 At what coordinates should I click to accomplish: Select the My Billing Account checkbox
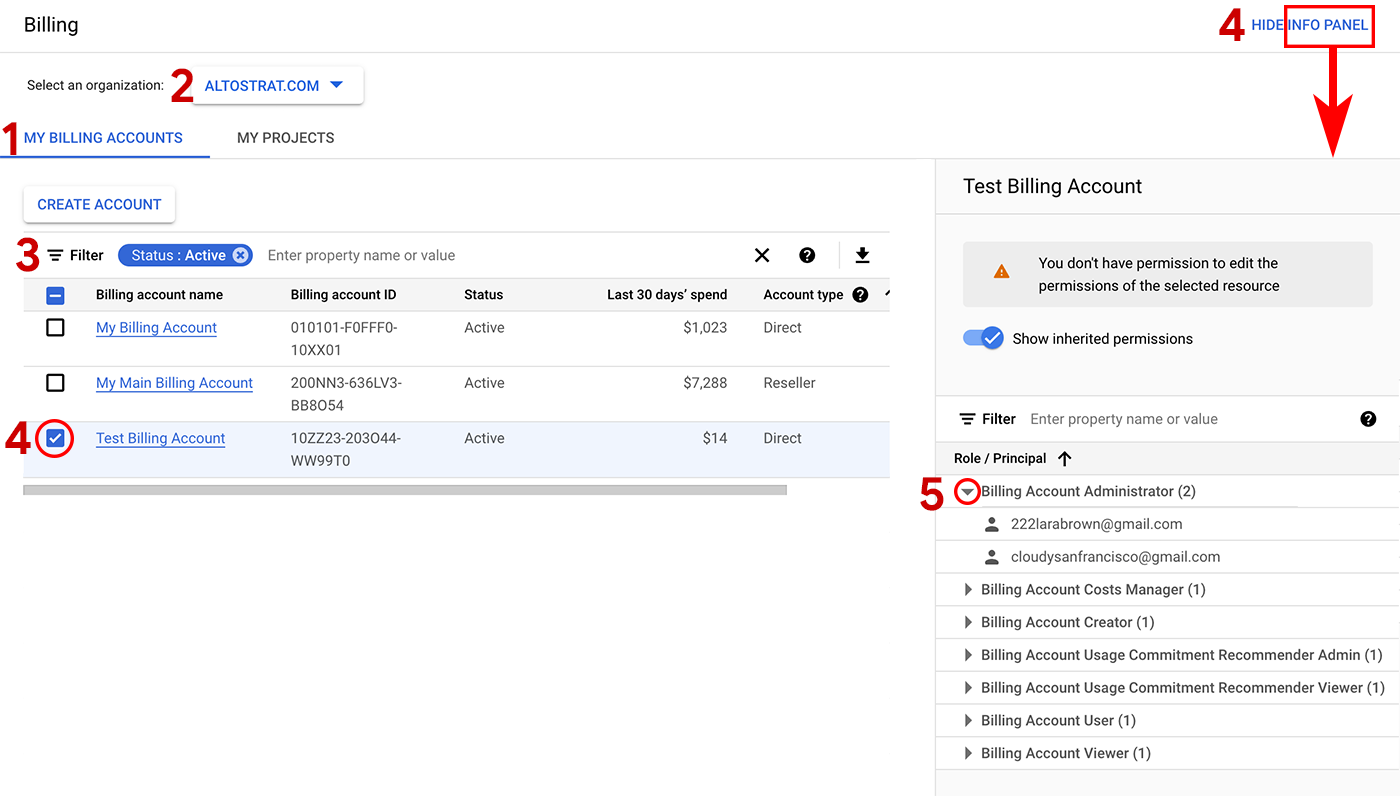coord(55,327)
